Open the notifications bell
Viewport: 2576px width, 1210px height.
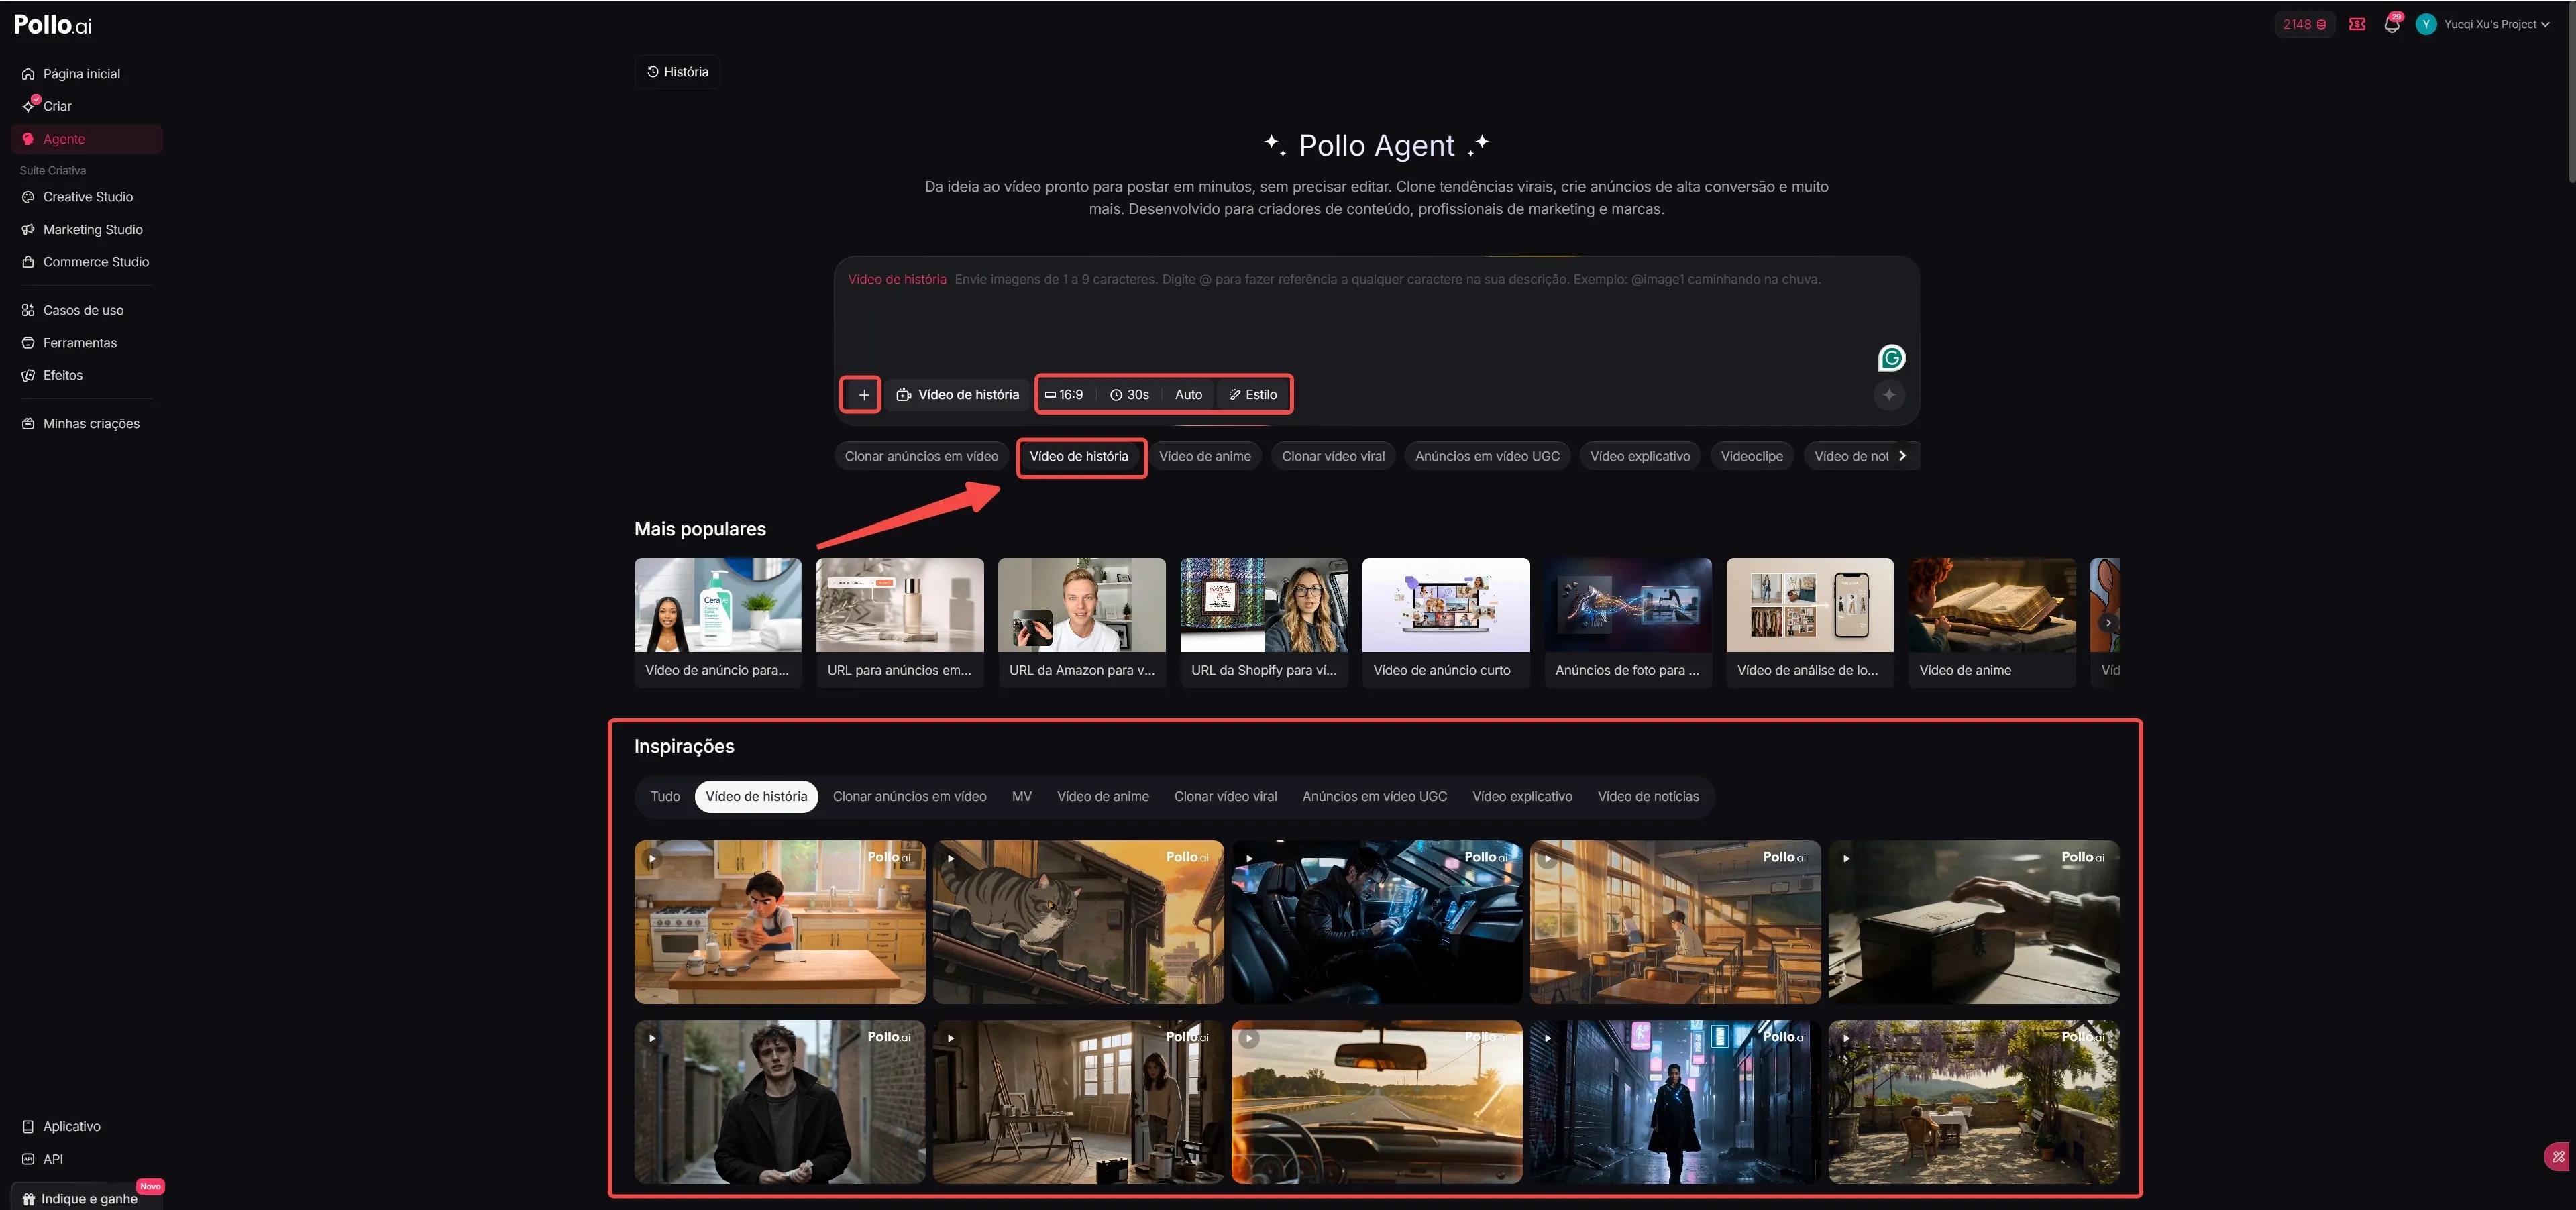pyautogui.click(x=2392, y=24)
